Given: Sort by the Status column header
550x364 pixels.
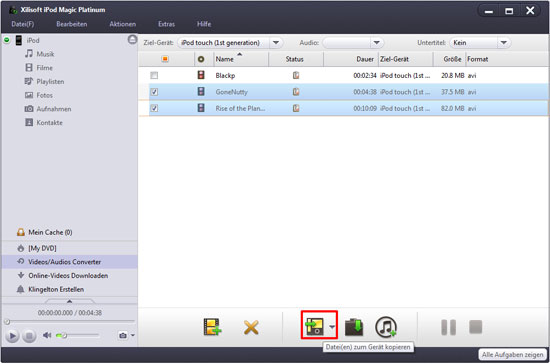Looking at the screenshot, I should click(x=296, y=59).
